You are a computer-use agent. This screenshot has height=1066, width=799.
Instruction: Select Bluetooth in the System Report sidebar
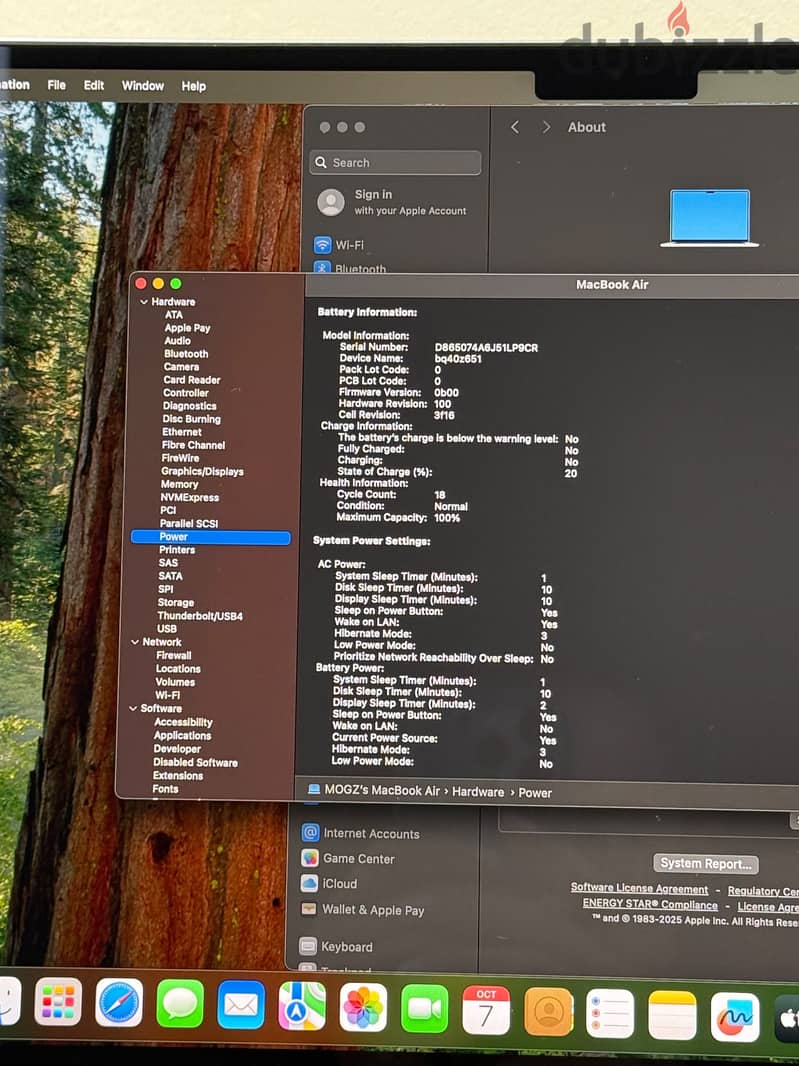(x=186, y=354)
